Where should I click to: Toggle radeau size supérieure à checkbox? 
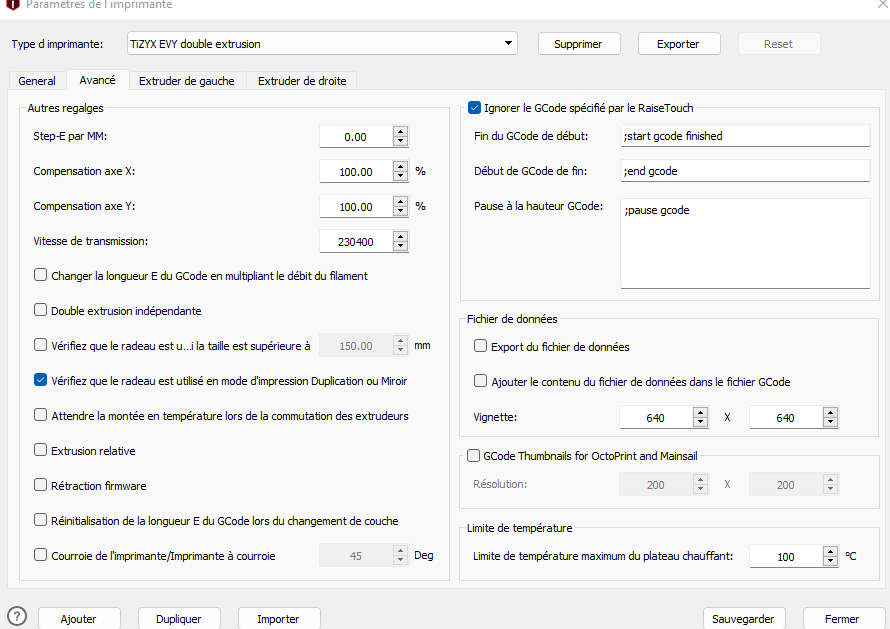coord(40,345)
